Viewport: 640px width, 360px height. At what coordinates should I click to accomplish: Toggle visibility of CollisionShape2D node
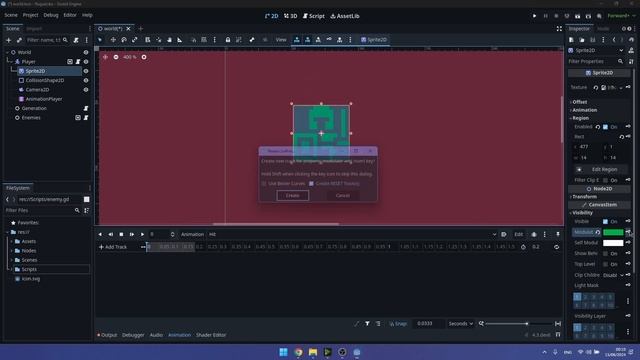(86, 80)
